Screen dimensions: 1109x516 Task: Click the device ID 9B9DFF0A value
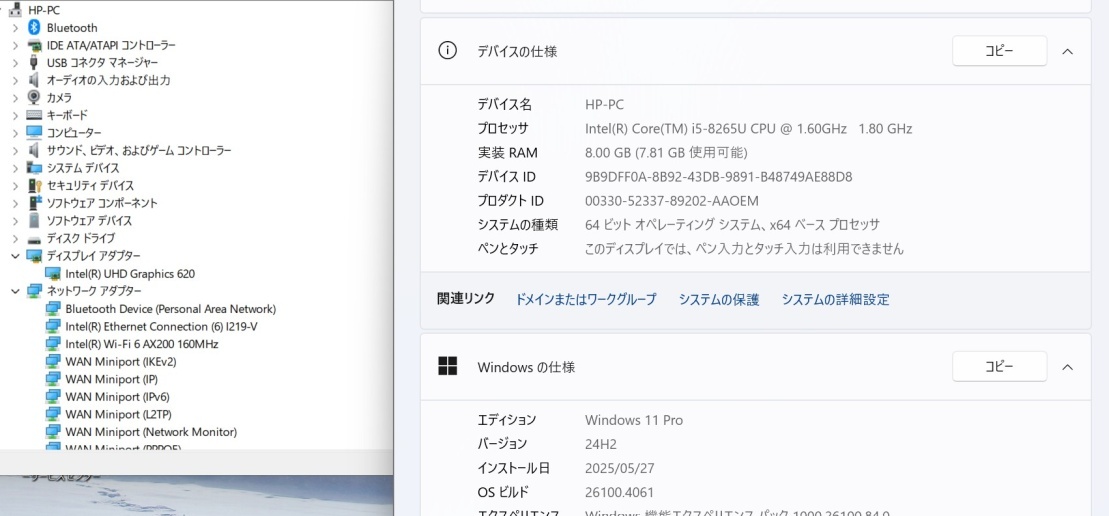tap(719, 177)
